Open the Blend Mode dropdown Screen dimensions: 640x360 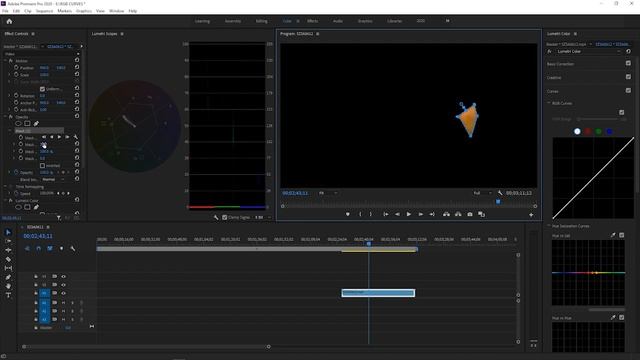(53, 180)
